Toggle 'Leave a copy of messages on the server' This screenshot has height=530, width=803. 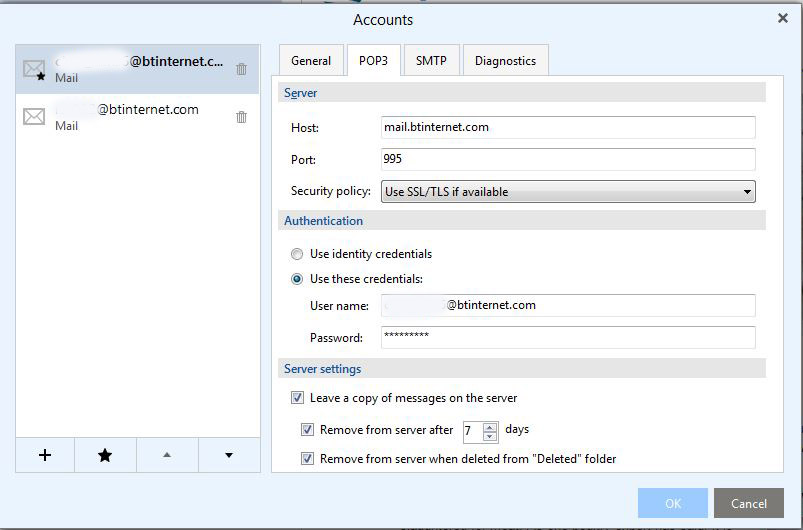tap(297, 398)
